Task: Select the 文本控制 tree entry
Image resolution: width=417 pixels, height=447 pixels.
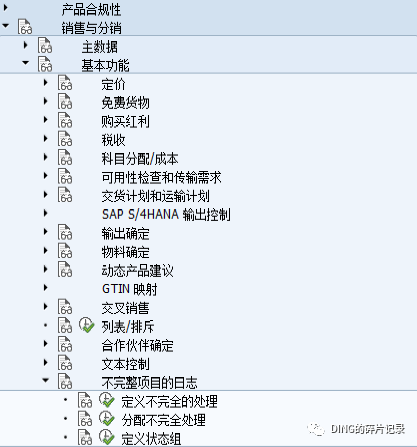Action: 125,364
